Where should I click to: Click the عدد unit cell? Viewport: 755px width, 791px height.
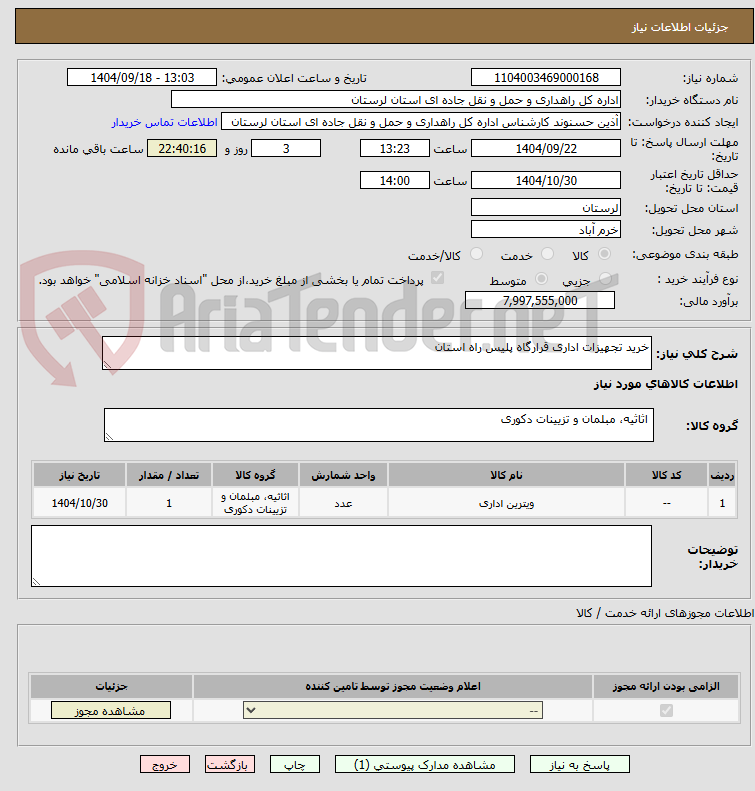[x=343, y=503]
